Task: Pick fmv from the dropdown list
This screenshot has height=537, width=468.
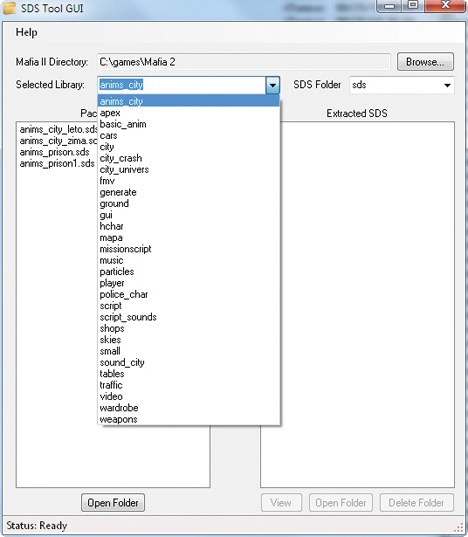Action: pos(189,180)
